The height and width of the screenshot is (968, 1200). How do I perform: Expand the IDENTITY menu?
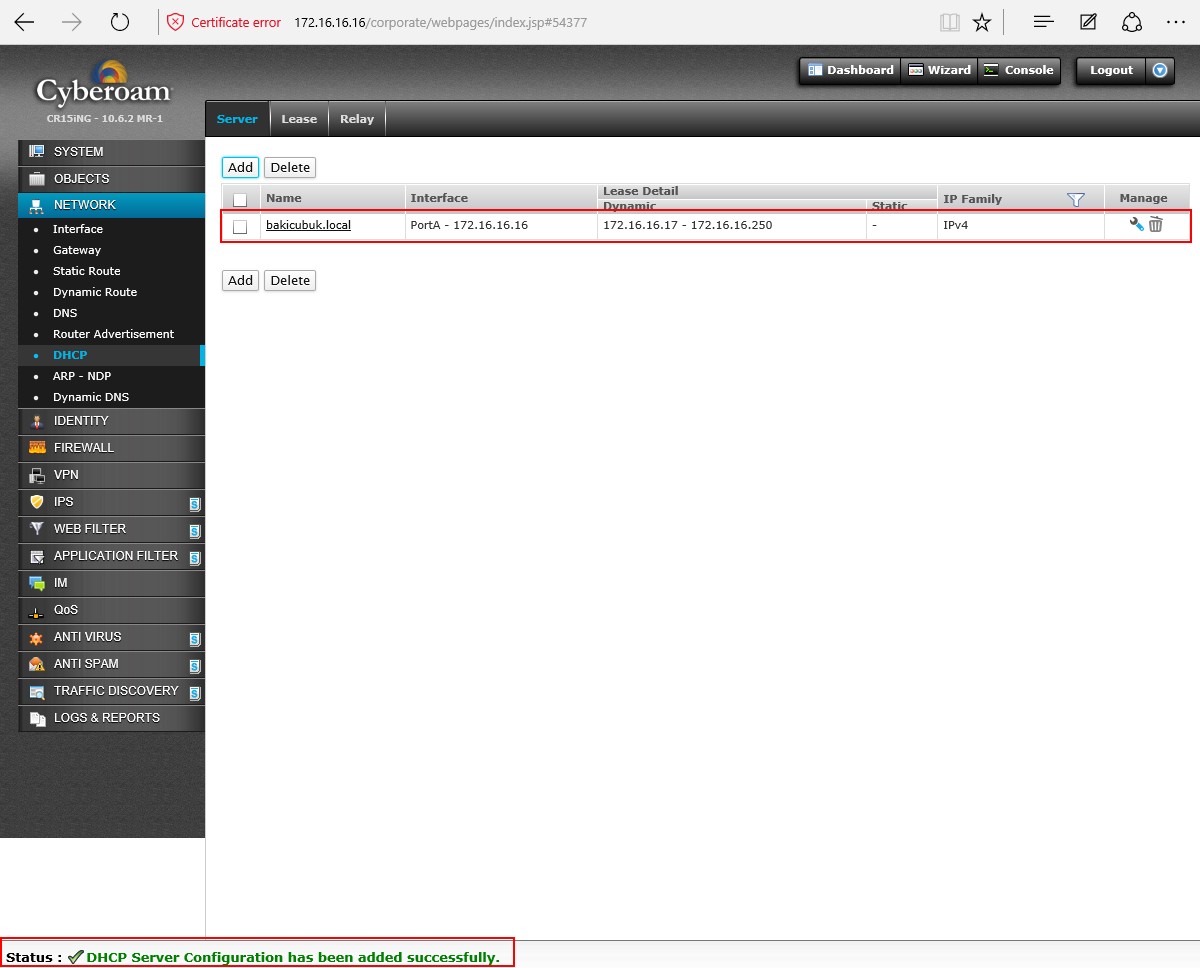[x=111, y=421]
